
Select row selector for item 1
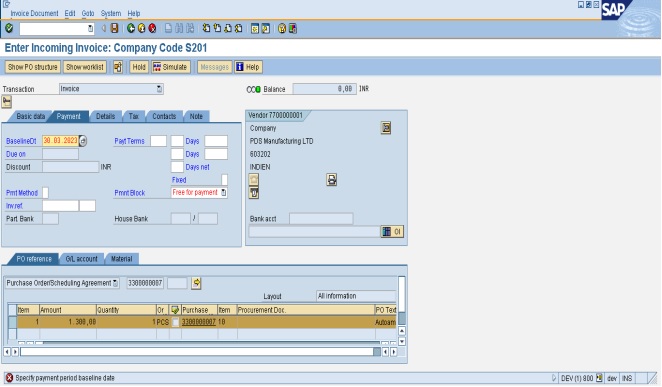(x=12, y=322)
